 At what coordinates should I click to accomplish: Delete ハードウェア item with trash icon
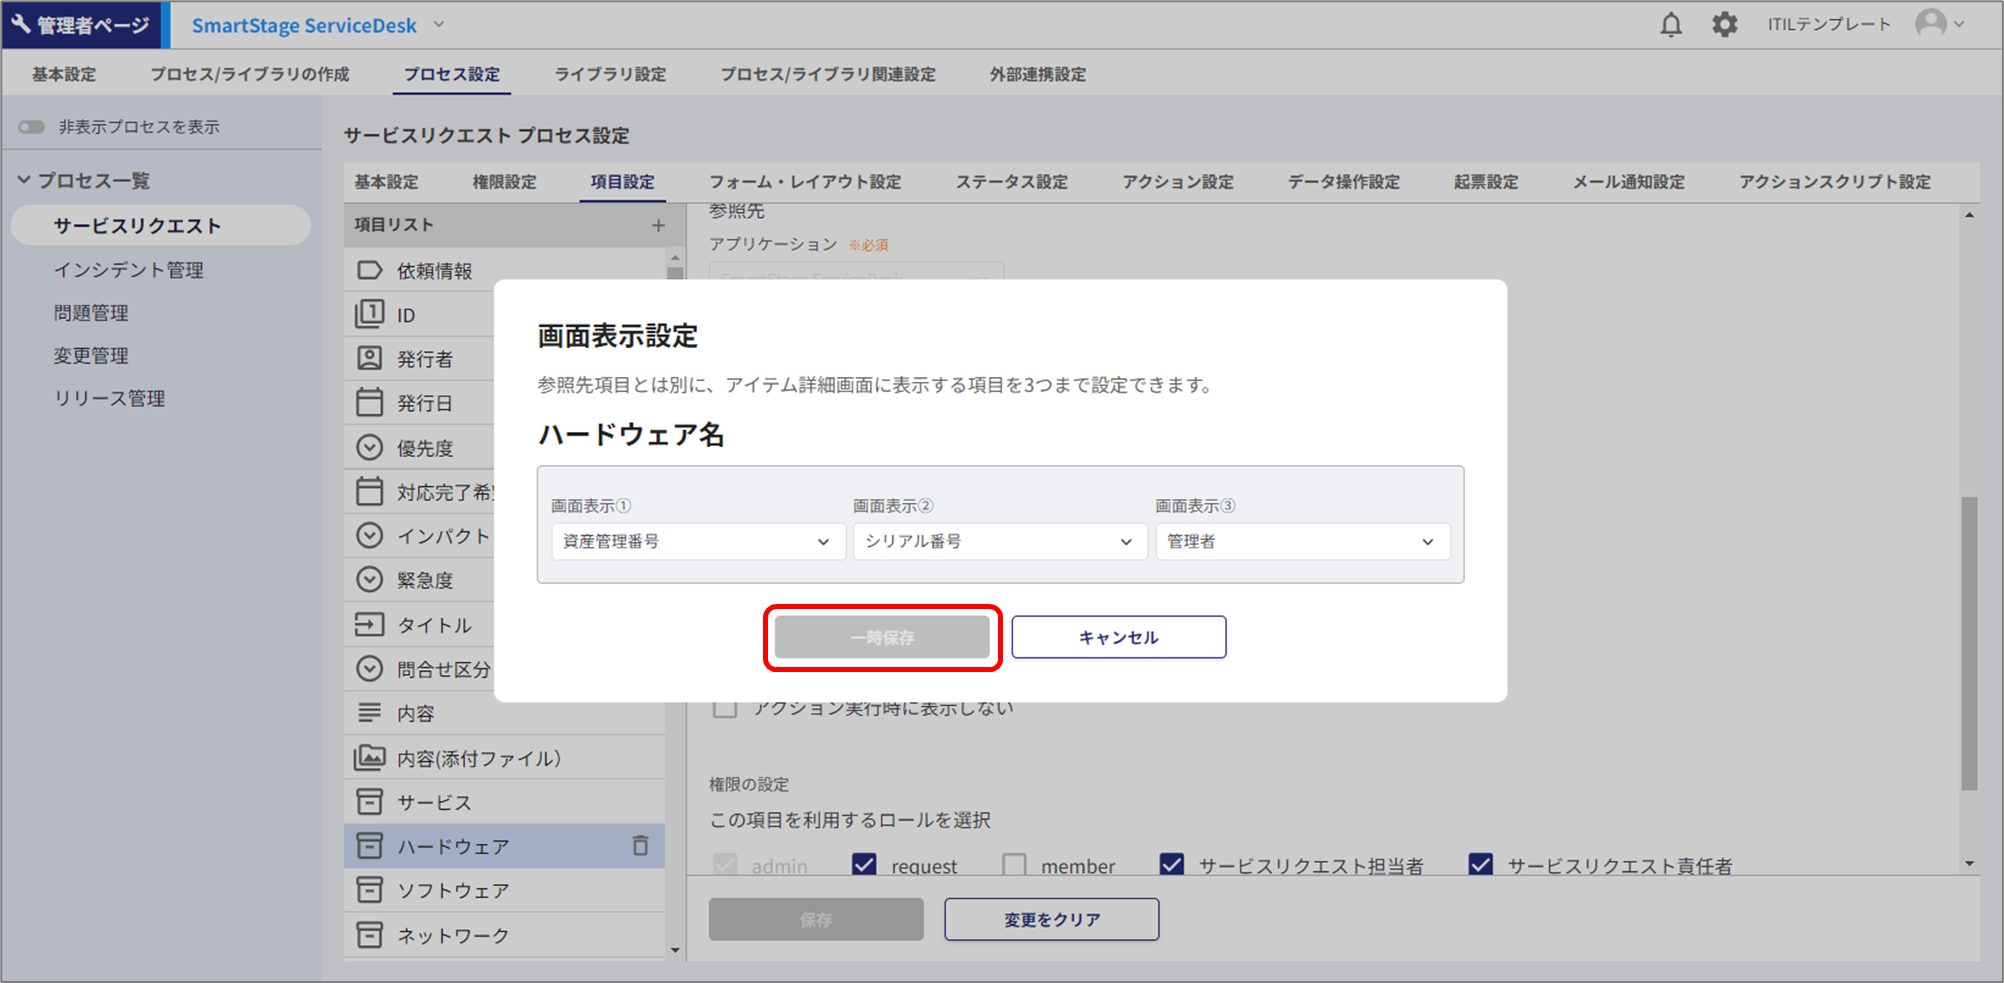click(640, 846)
